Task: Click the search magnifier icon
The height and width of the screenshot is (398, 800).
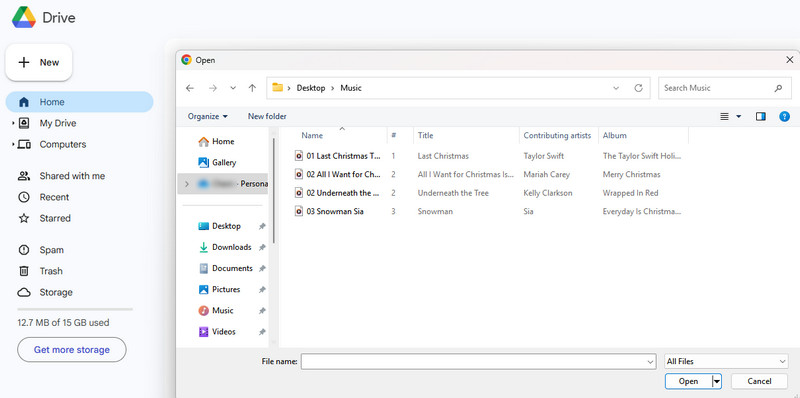Action: pyautogui.click(x=778, y=88)
